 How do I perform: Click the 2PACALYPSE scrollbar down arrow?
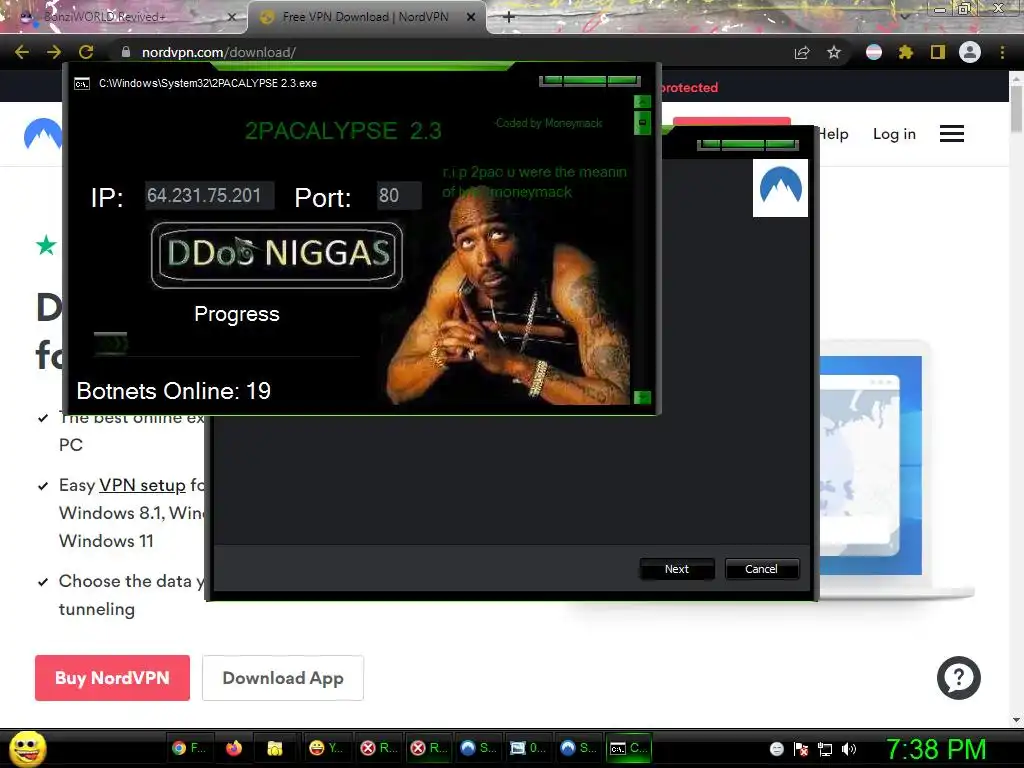(x=643, y=397)
